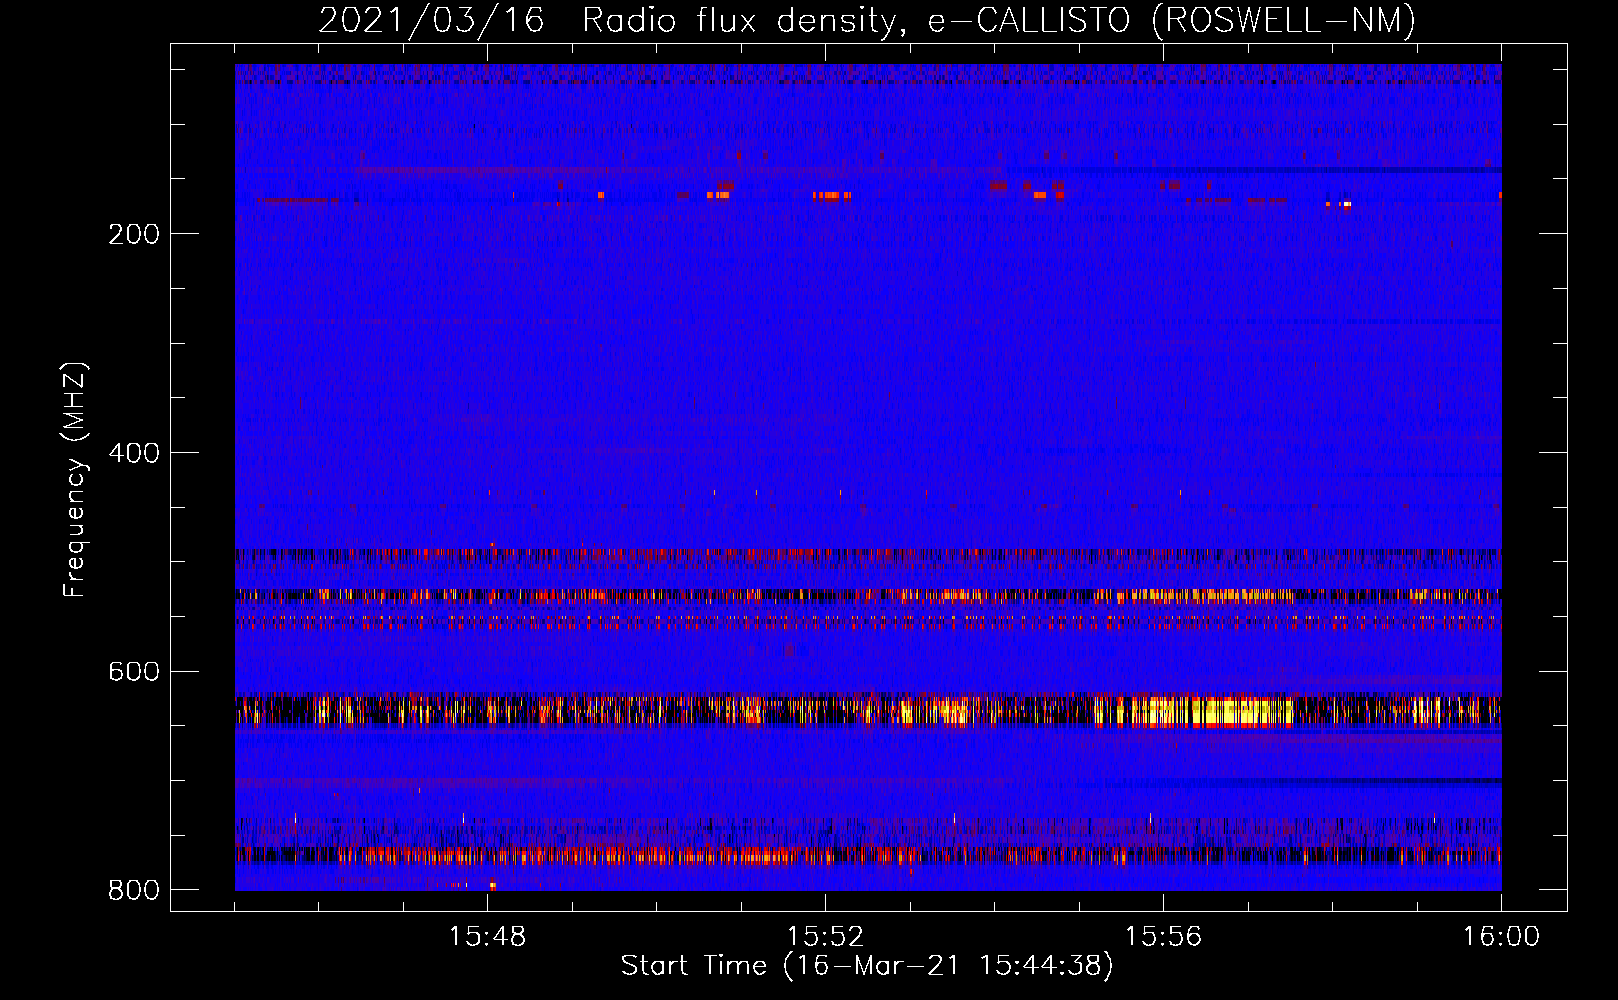The image size is (1618, 1000).
Task: Click the '16:00' time tick label
Action: pyautogui.click(x=1501, y=937)
